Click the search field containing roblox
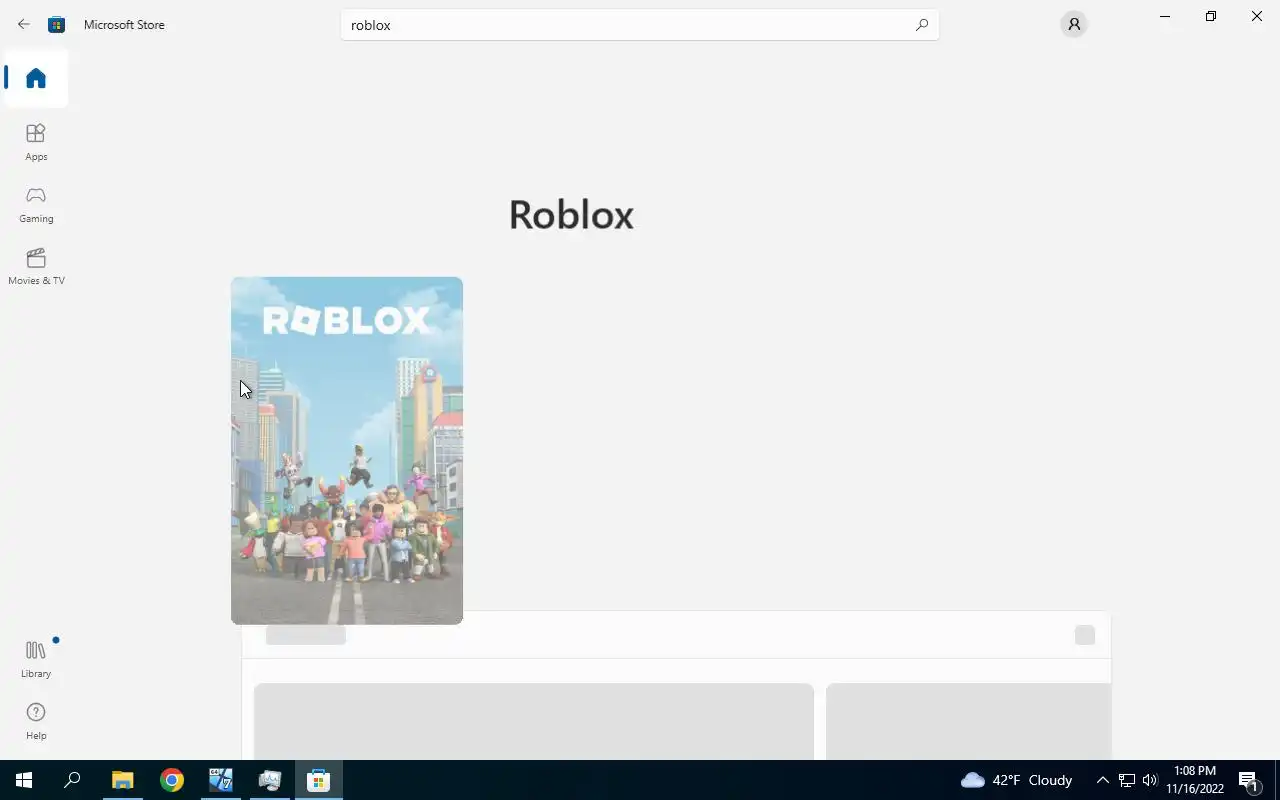The image size is (1280, 800). click(x=640, y=25)
